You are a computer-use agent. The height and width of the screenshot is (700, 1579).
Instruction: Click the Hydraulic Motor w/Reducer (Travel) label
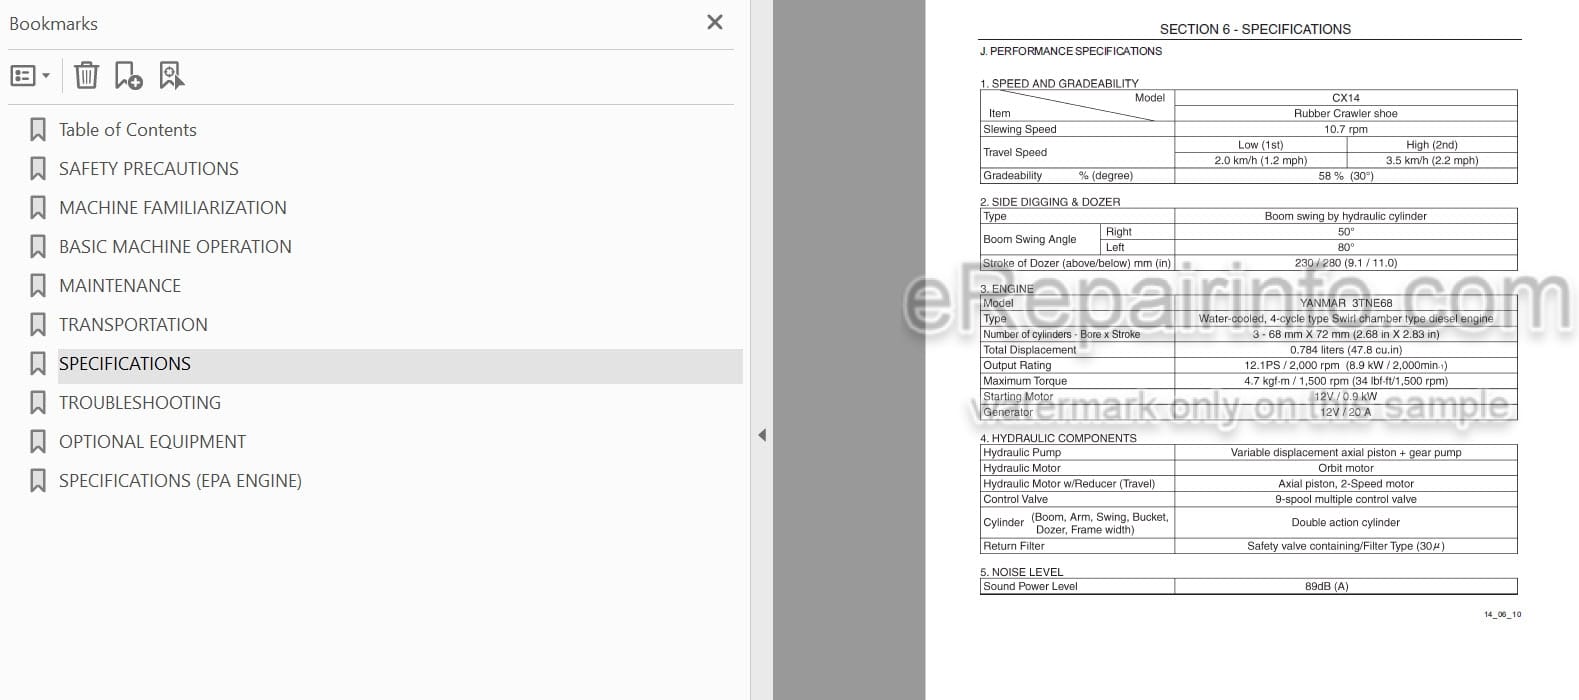[x=1069, y=484]
